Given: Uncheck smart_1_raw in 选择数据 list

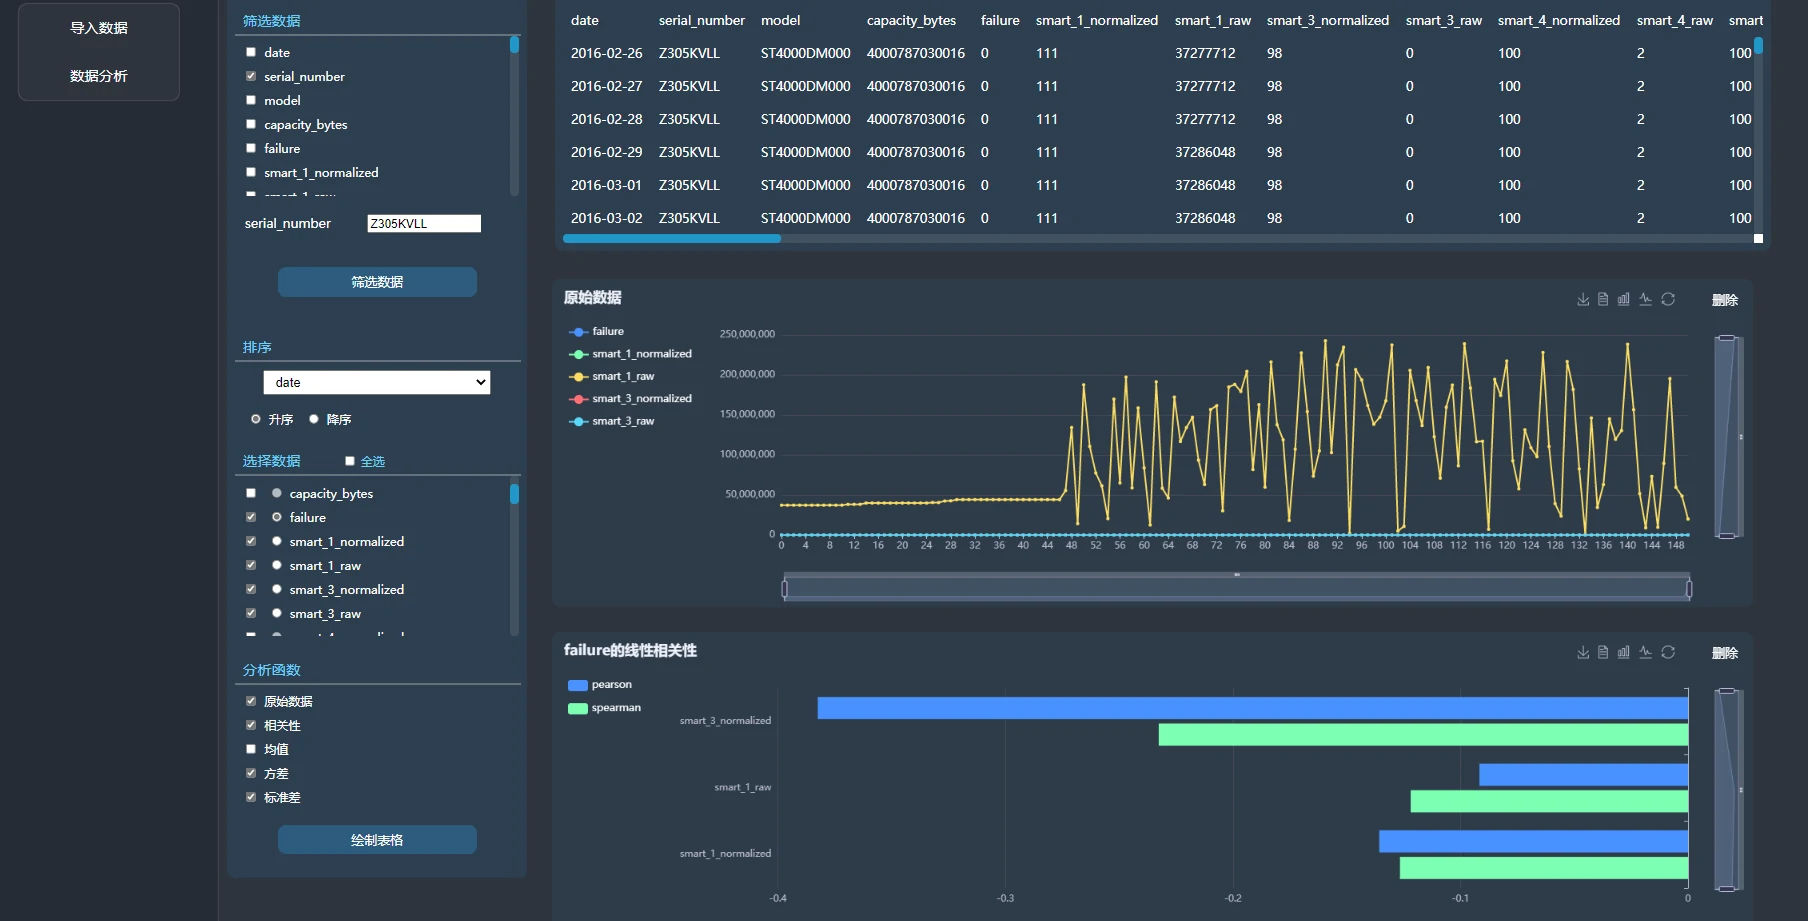Looking at the screenshot, I should (251, 565).
